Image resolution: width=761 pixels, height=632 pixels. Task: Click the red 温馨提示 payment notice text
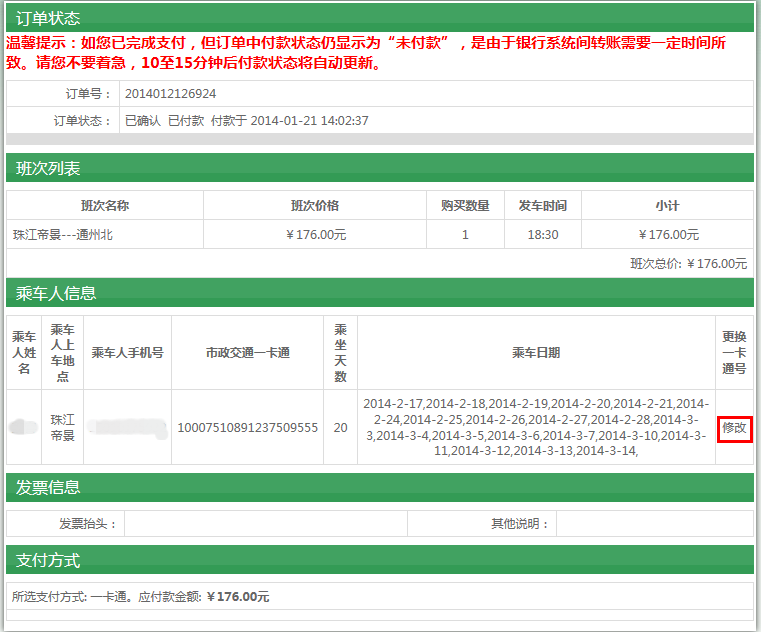coord(365,53)
